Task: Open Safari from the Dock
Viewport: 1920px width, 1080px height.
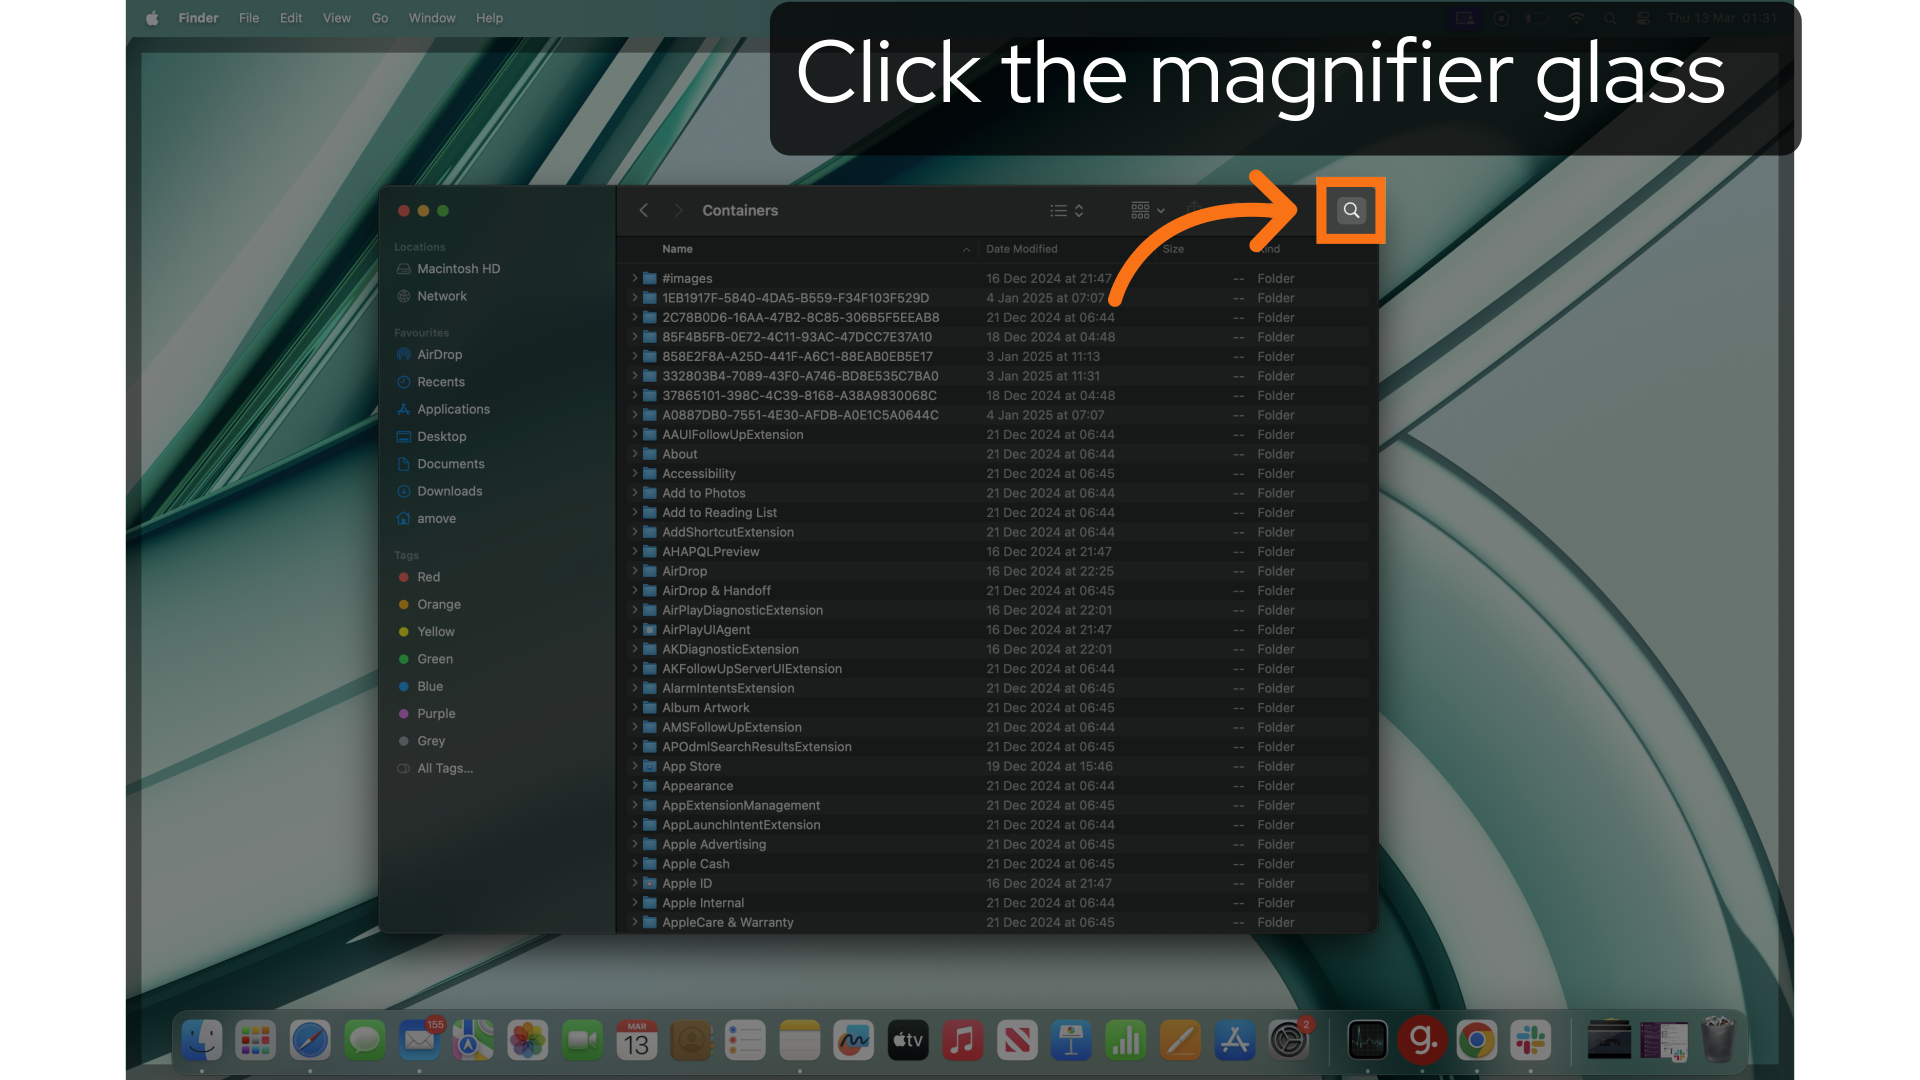Action: (310, 1041)
